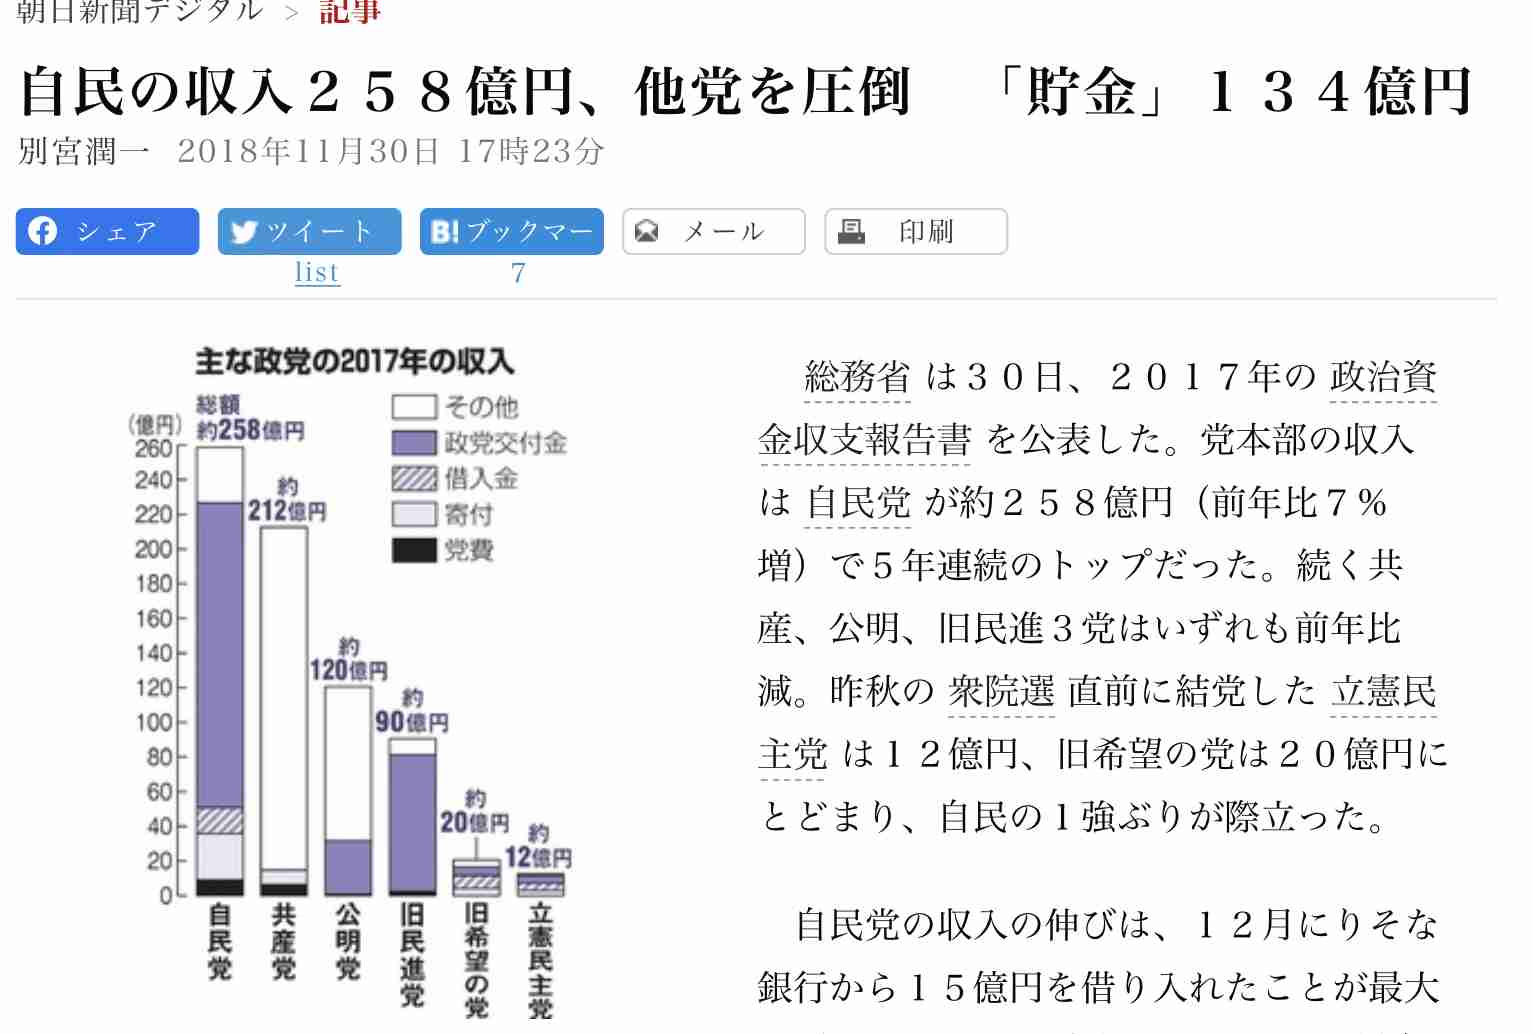Screen dimensions: 1532x1034
Task: Enlarge the 主な政党の2017年の収入 chart image
Action: [x=349, y=680]
